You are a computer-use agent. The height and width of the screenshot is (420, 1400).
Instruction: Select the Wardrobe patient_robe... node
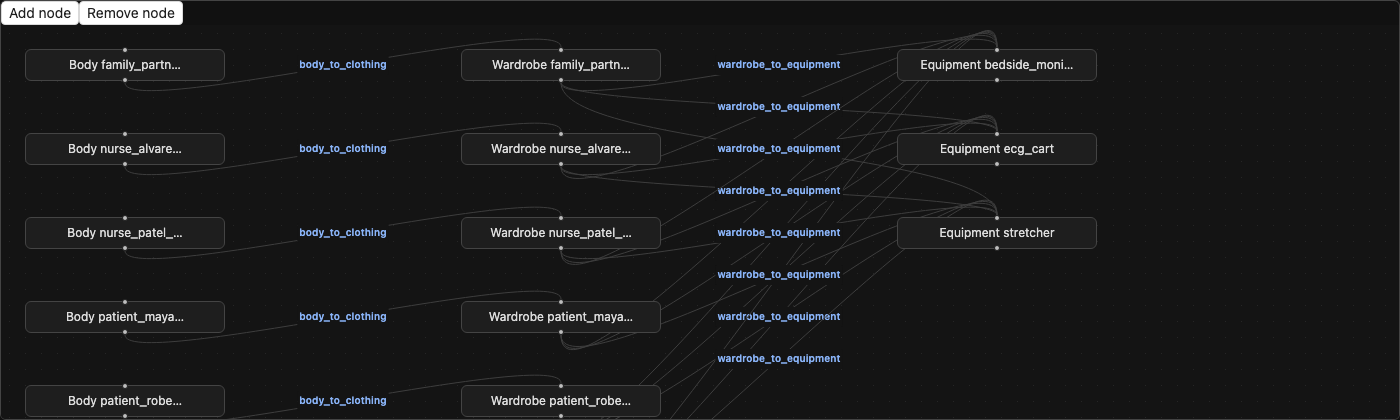[561, 401]
